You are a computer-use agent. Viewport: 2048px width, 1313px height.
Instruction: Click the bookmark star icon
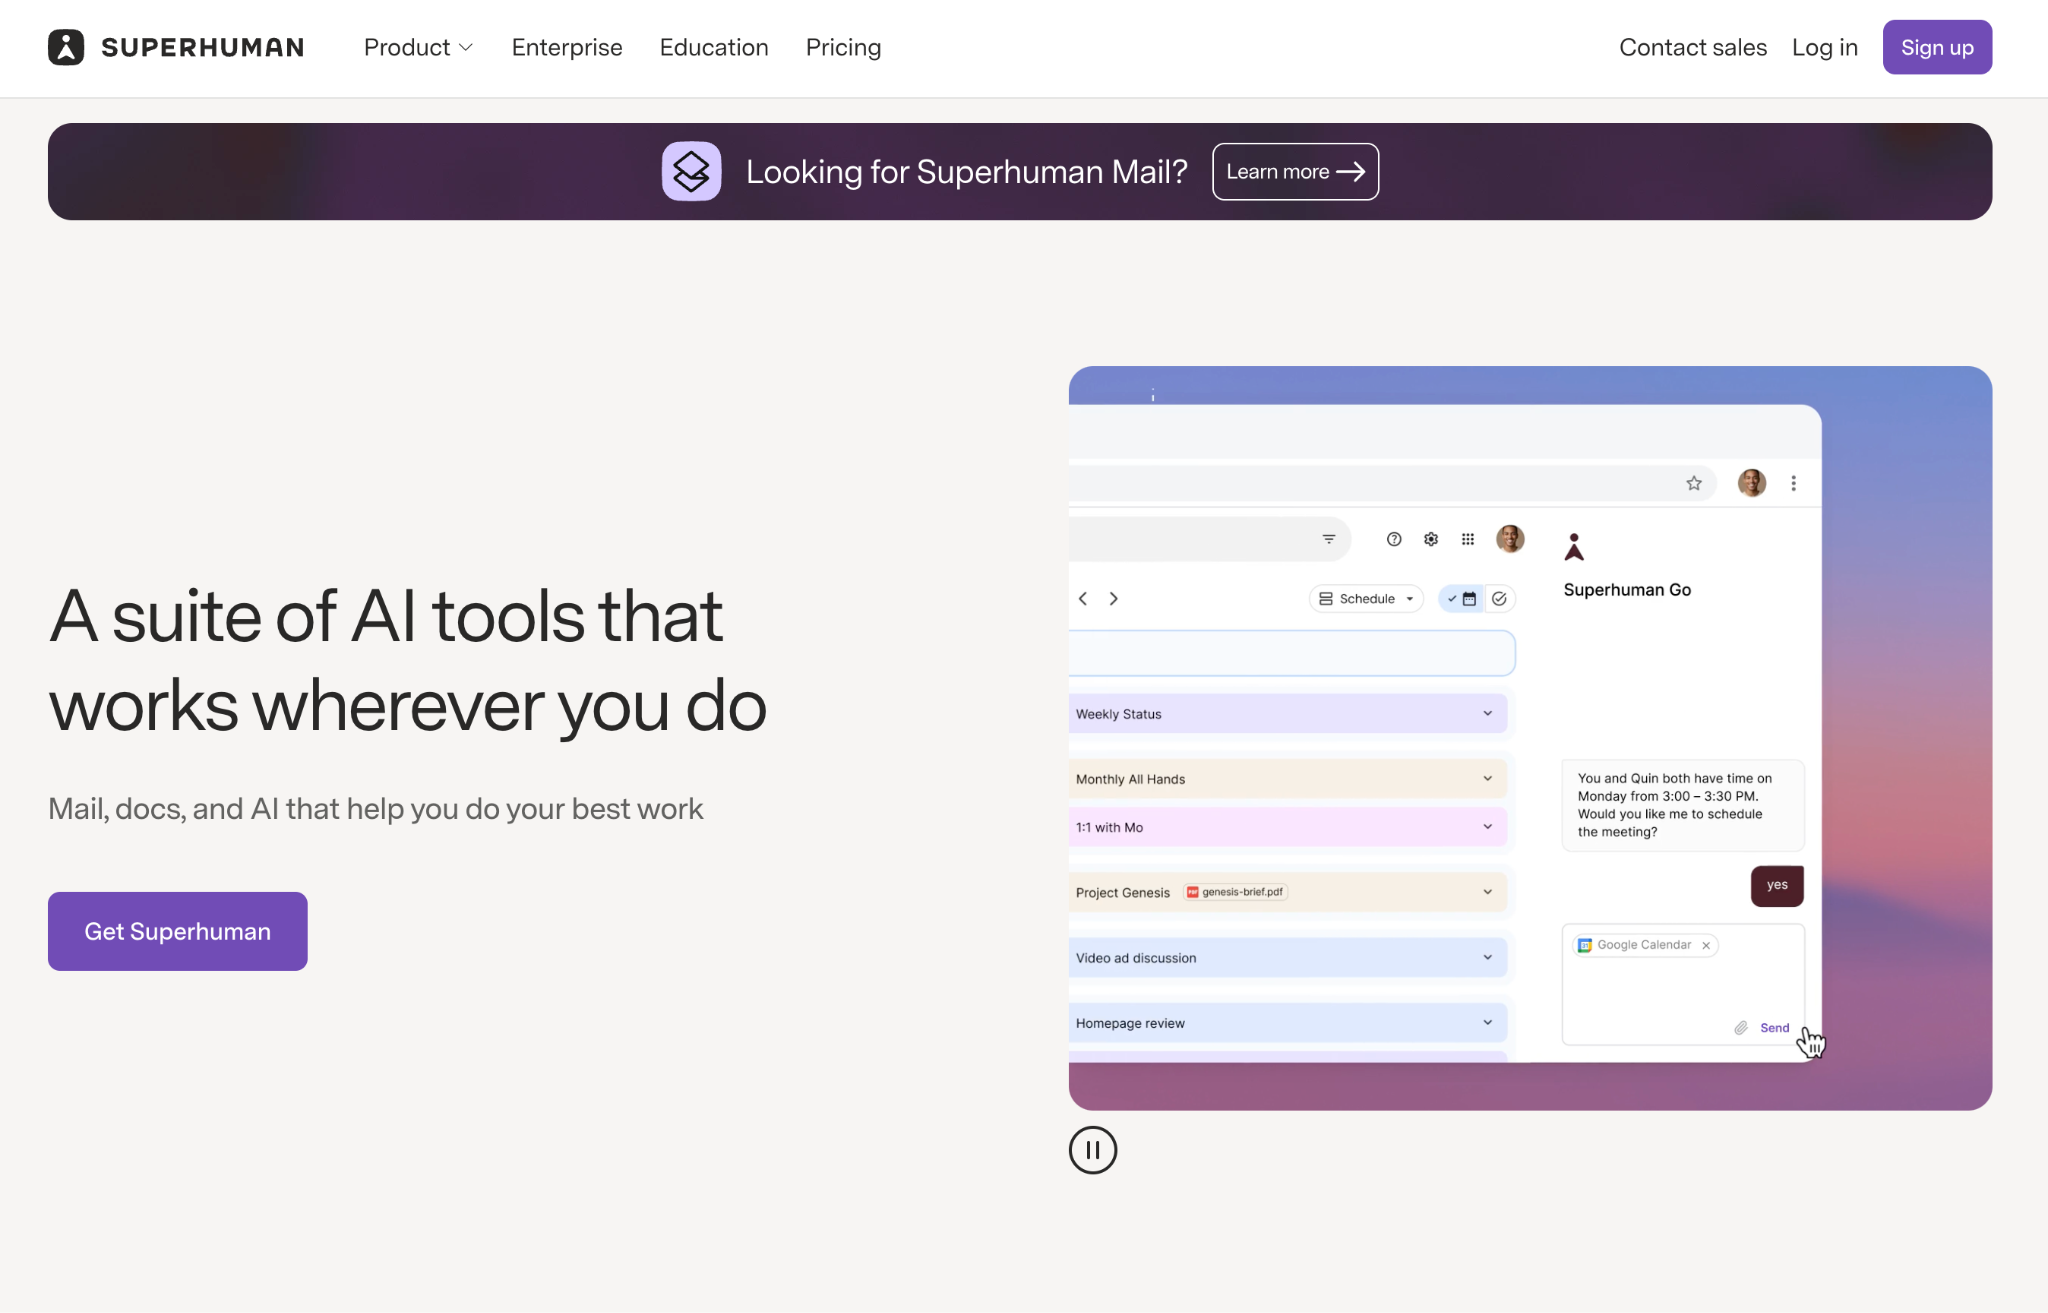tap(1694, 483)
